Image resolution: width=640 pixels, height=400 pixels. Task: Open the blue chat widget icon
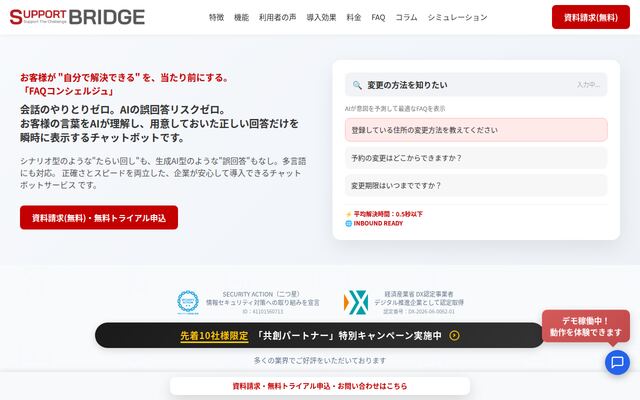coord(617,362)
